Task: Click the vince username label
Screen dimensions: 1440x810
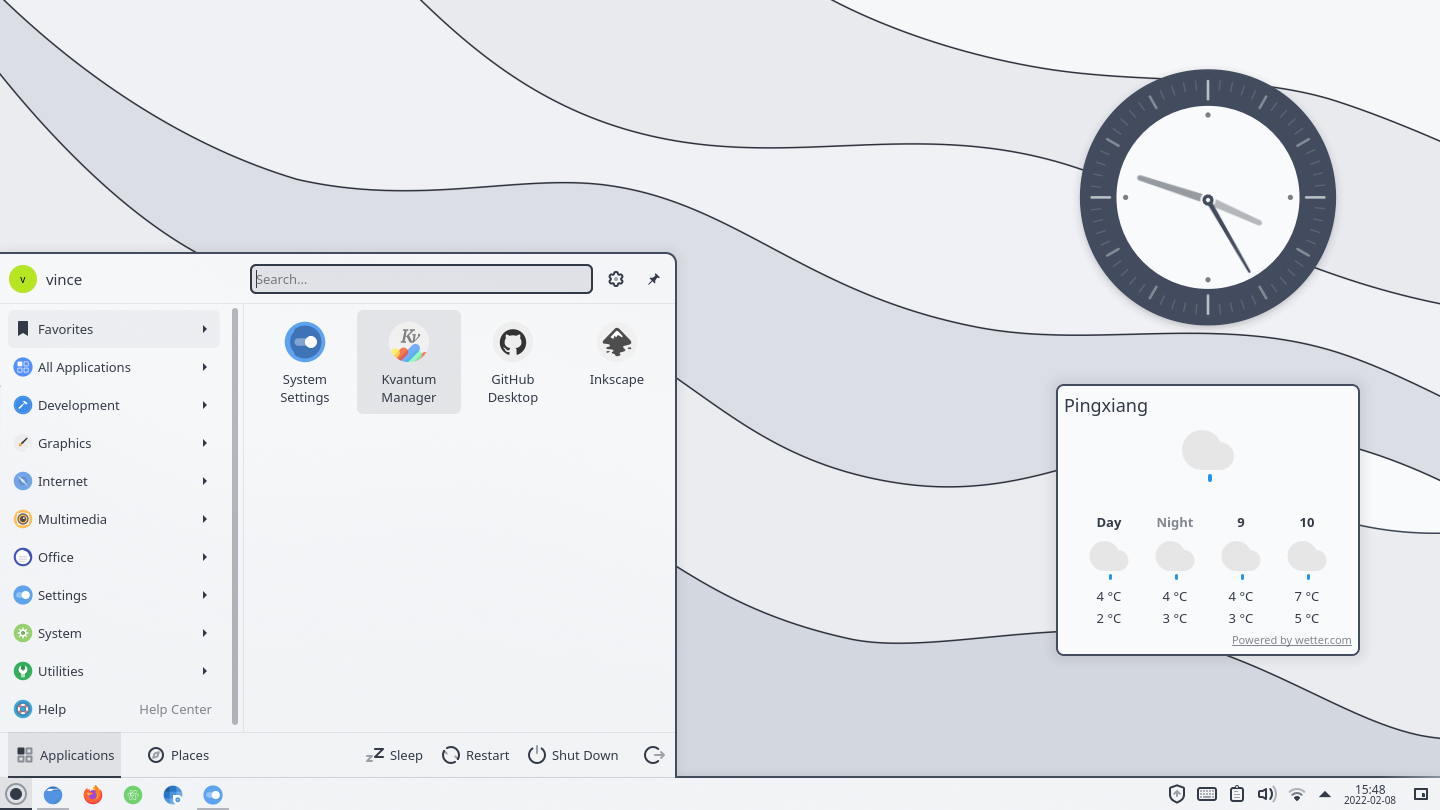Action: tap(64, 280)
